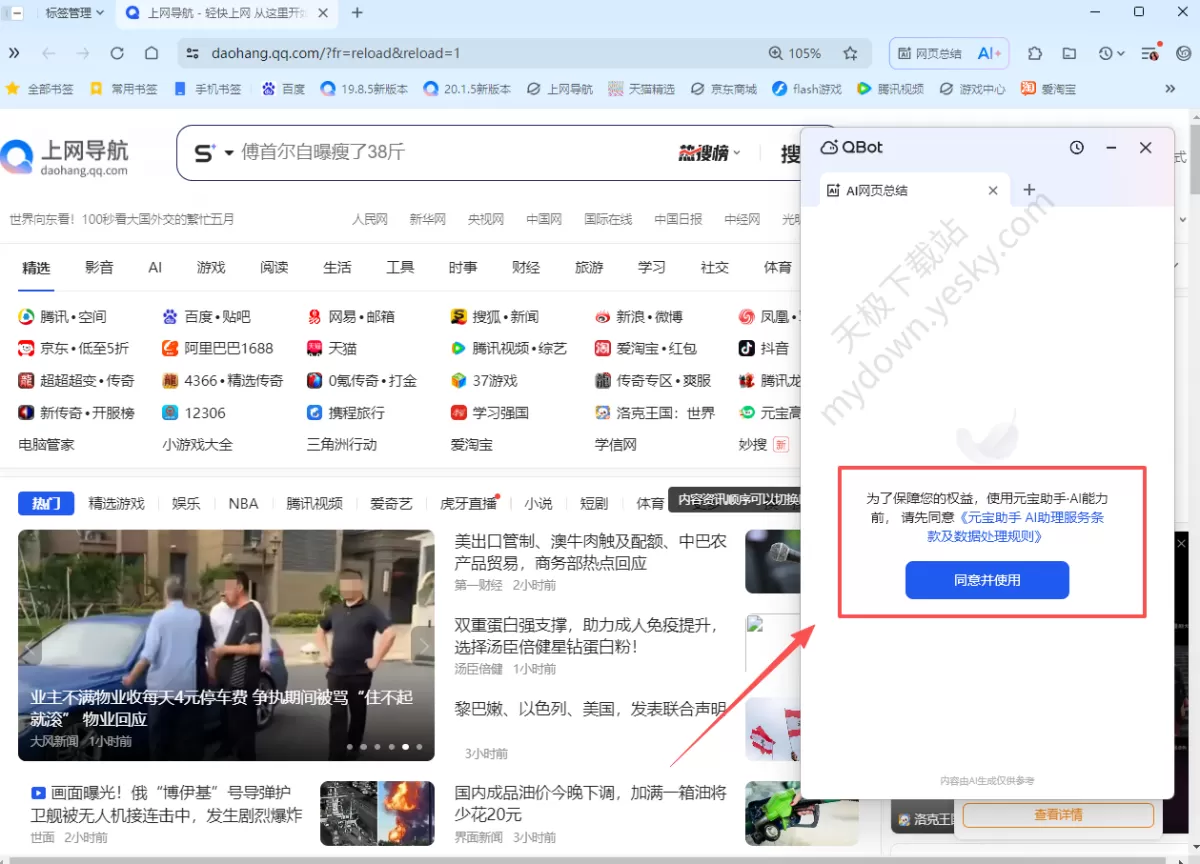Image resolution: width=1200 pixels, height=864 pixels.
Task: Open the 腾讯视频 bookmark
Action: click(x=891, y=89)
